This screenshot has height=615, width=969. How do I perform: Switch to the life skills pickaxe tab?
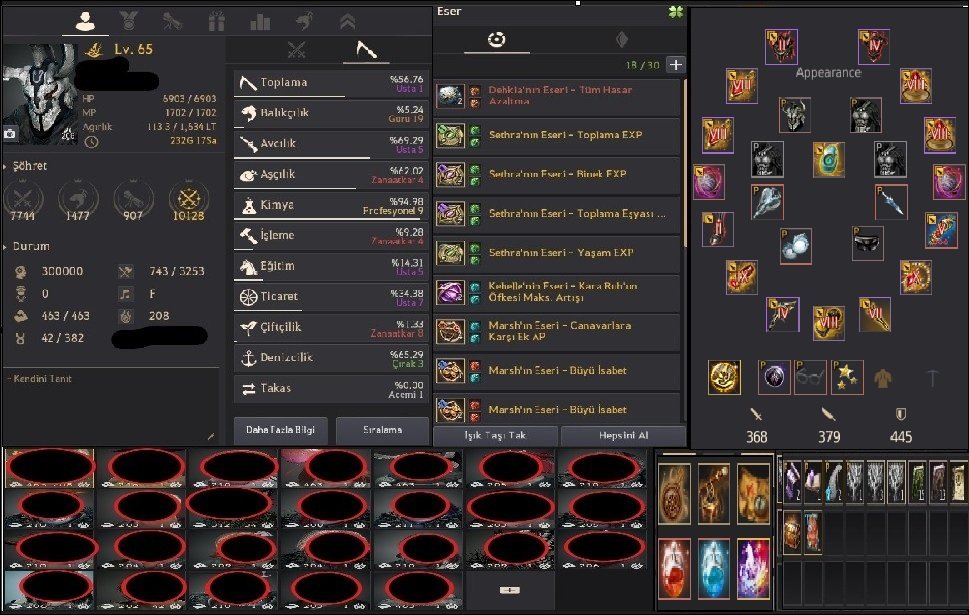coord(366,49)
